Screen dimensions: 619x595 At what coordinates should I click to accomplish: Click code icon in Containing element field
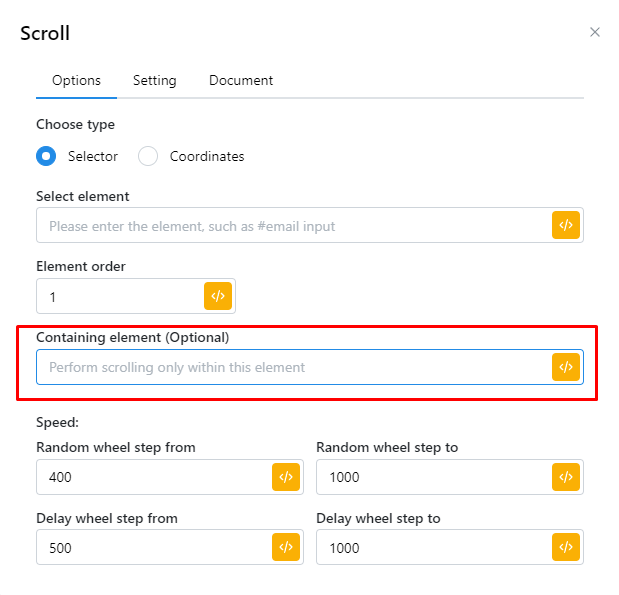(566, 367)
